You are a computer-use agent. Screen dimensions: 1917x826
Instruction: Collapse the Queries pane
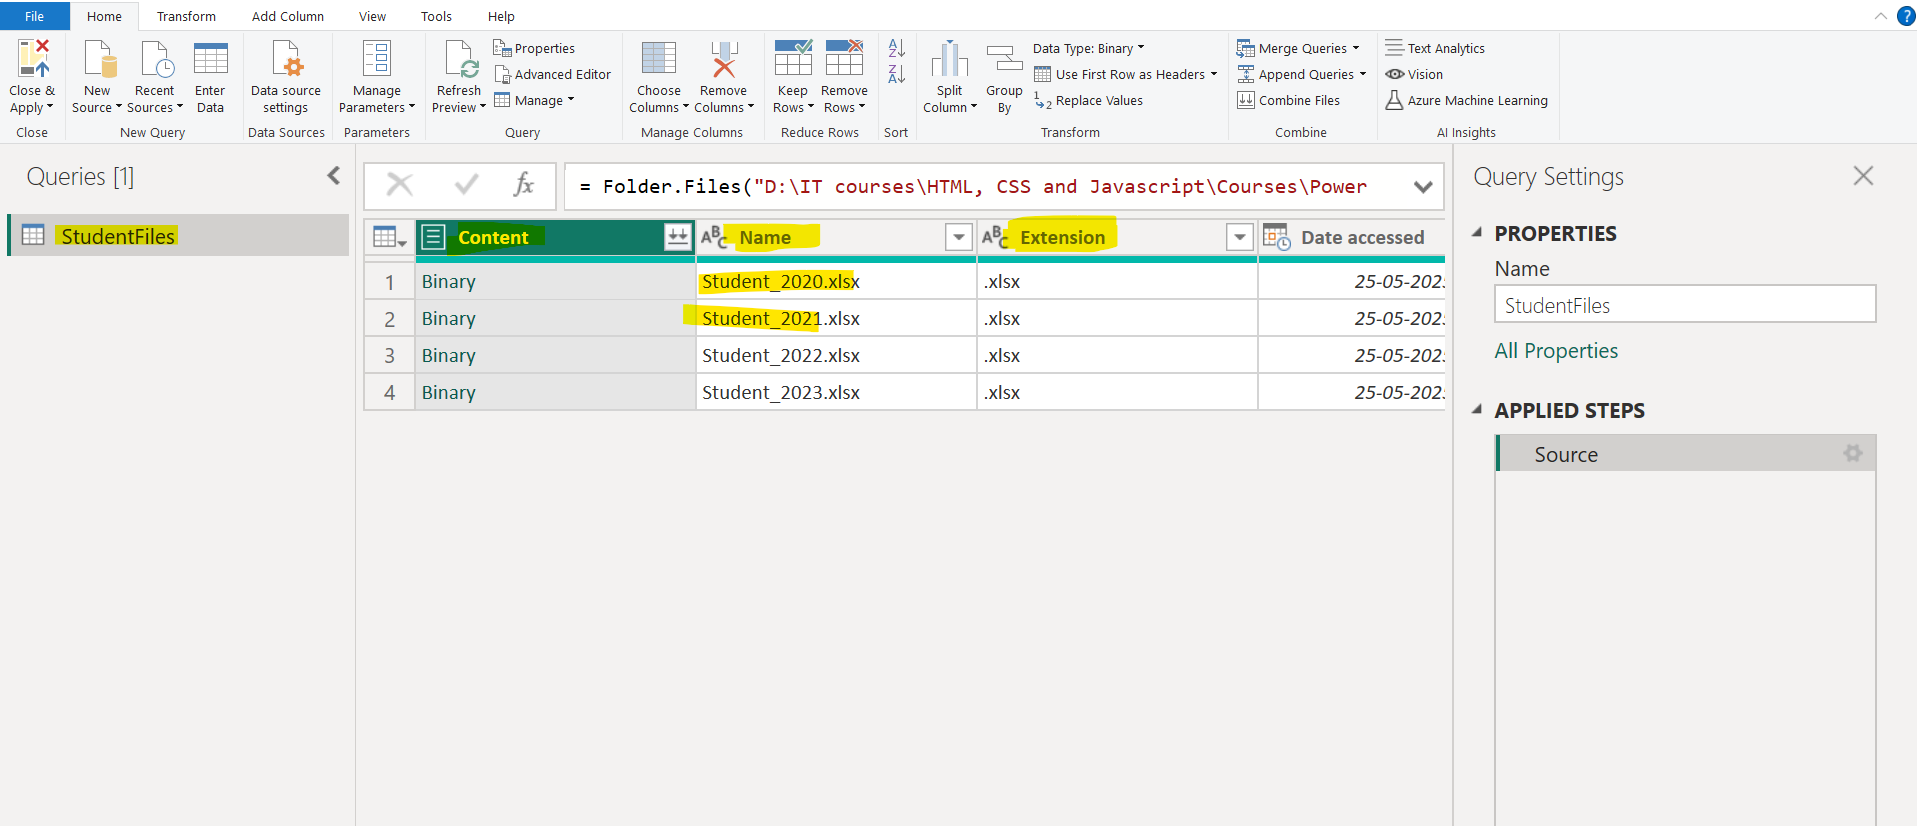click(334, 176)
